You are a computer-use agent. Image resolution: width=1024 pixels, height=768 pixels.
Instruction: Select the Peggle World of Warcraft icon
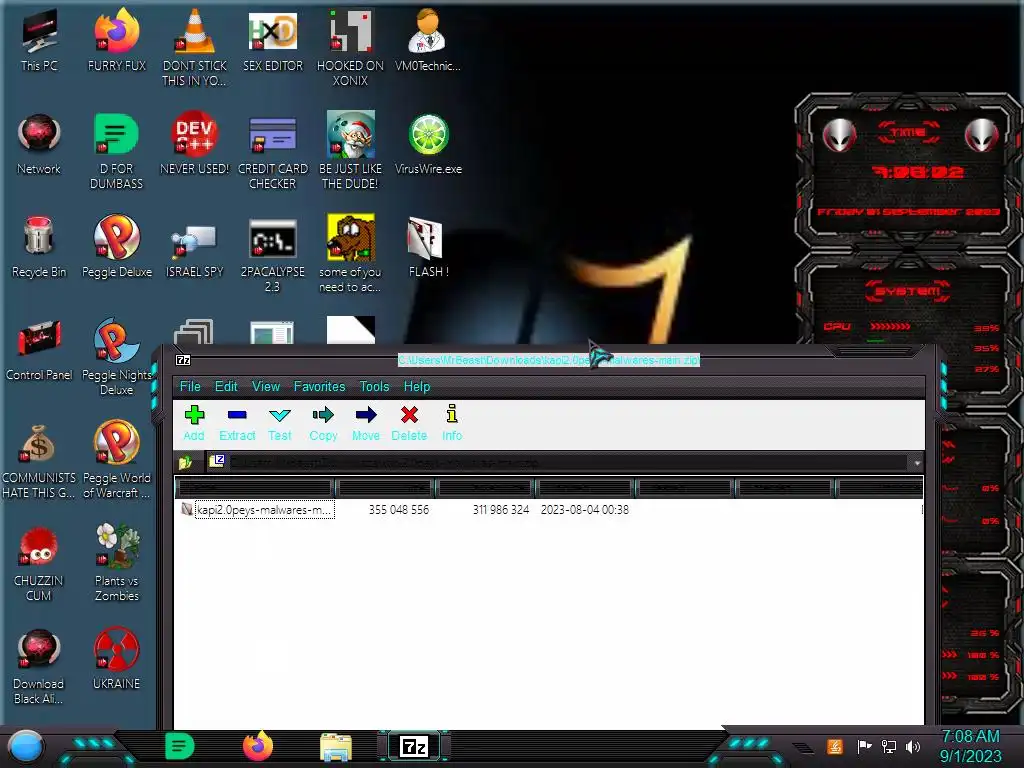point(117,460)
